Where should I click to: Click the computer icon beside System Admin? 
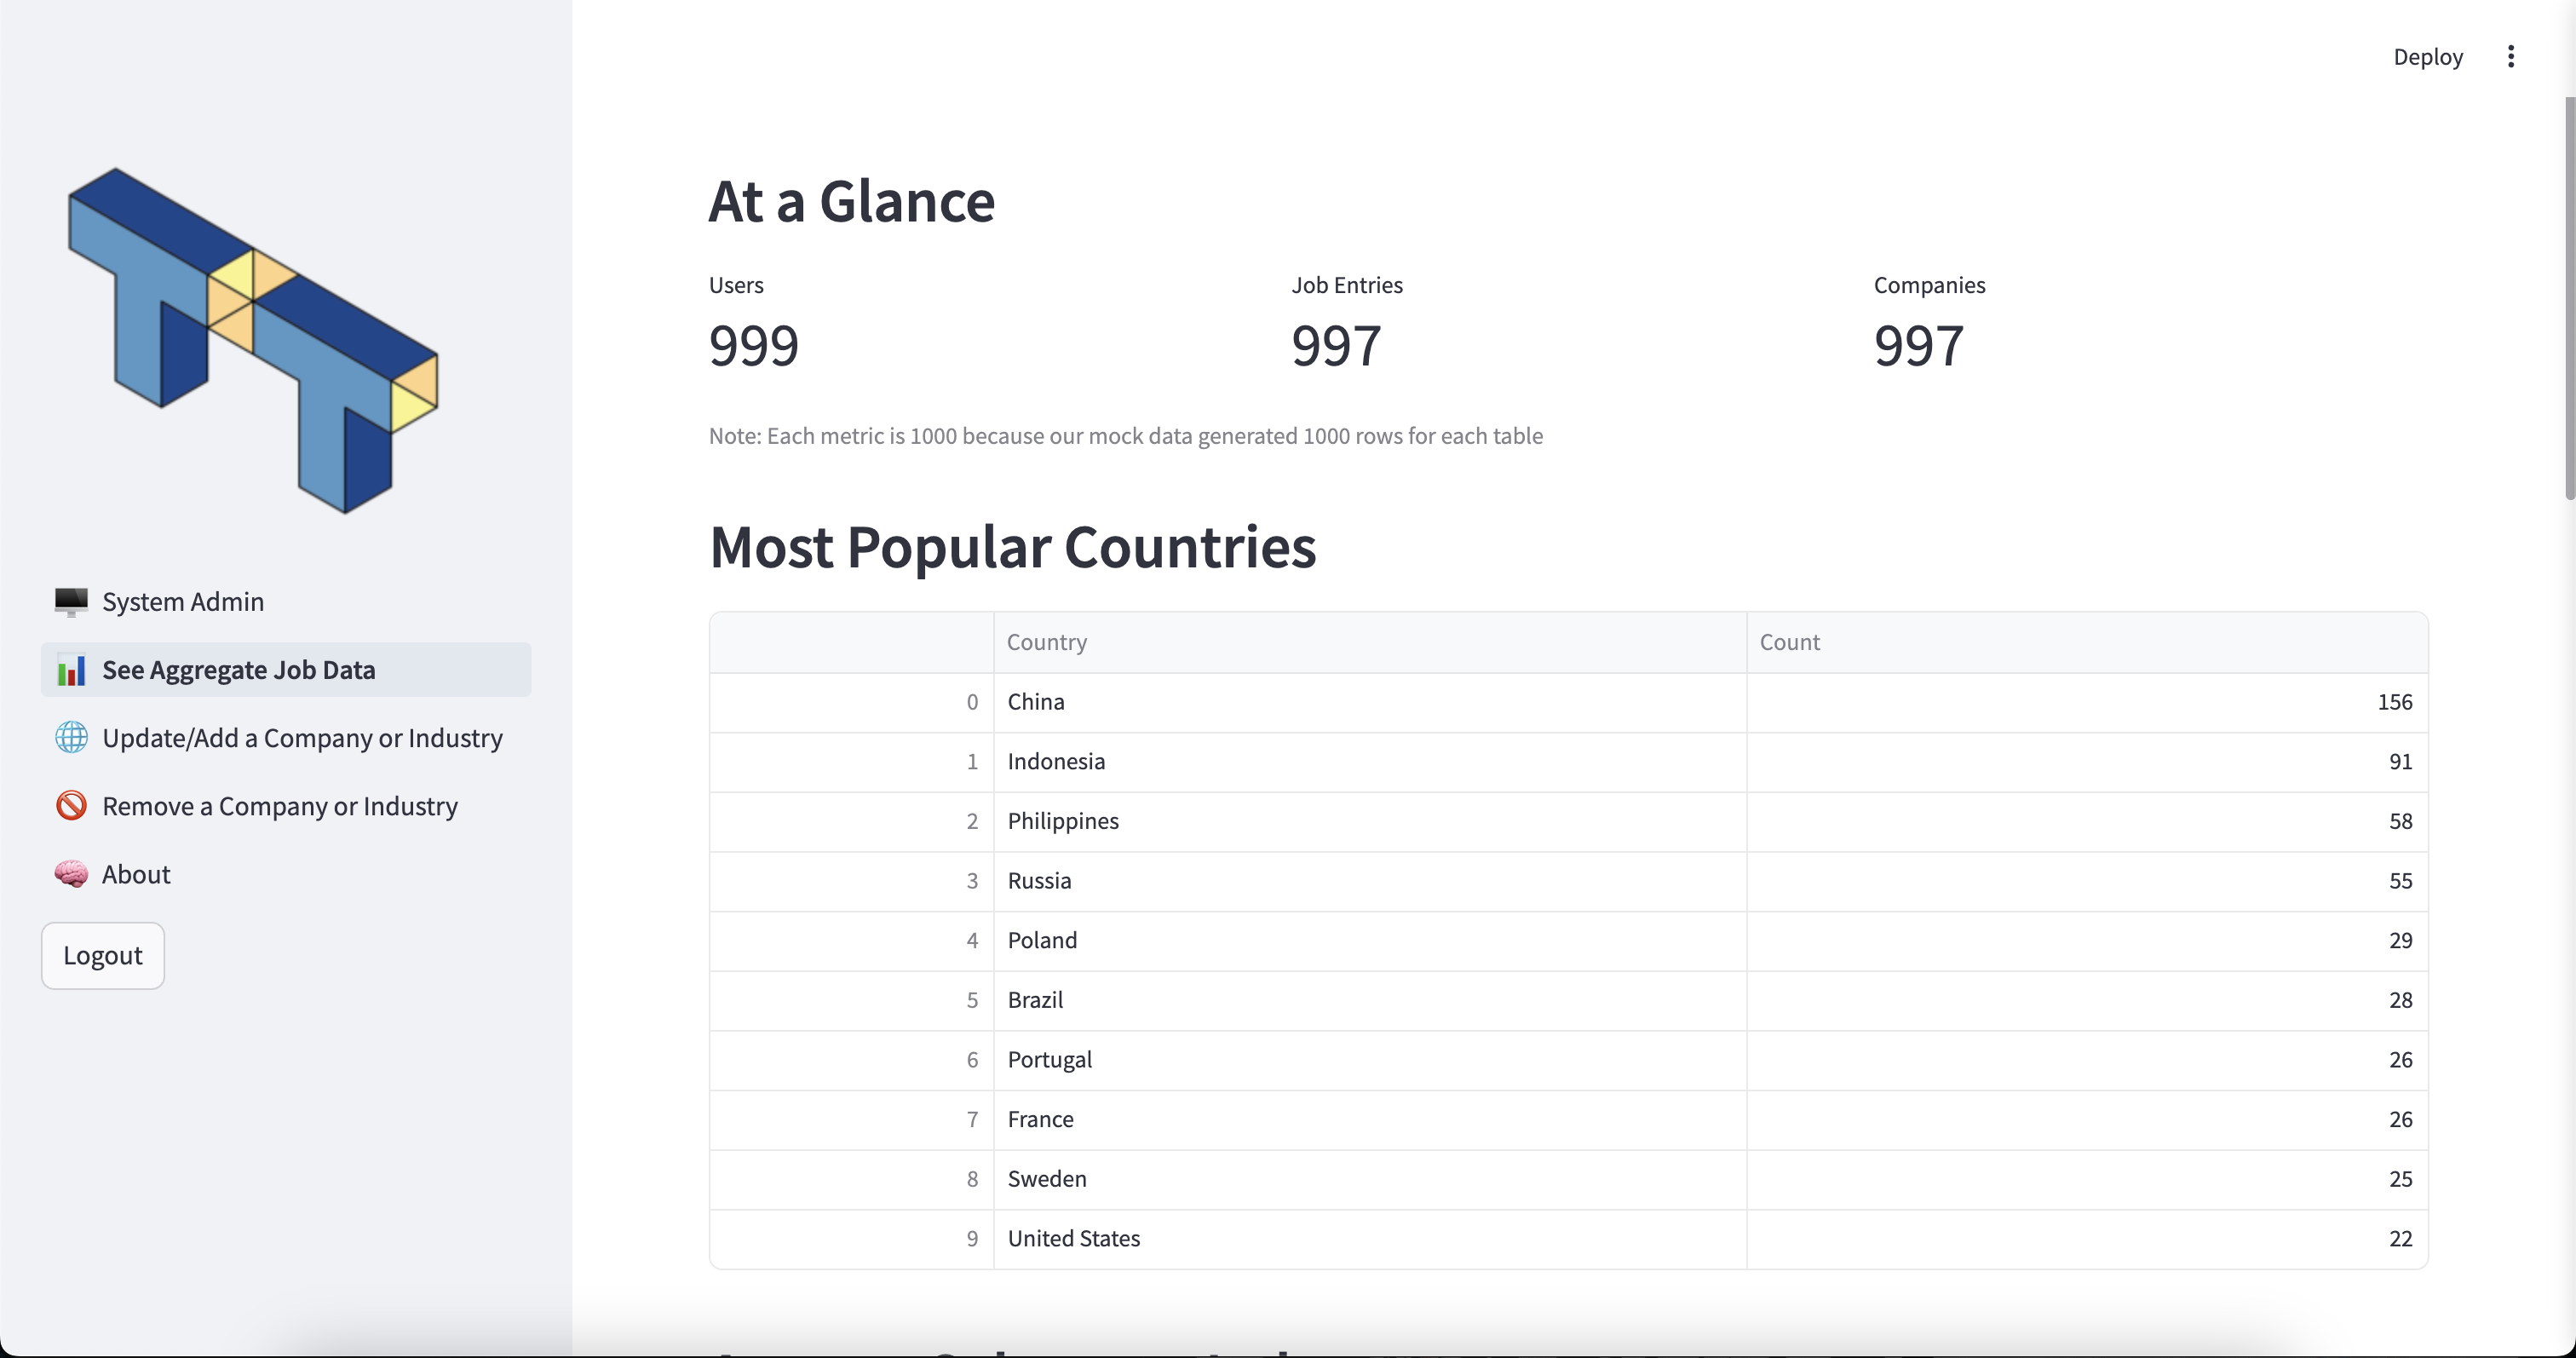pos(71,601)
